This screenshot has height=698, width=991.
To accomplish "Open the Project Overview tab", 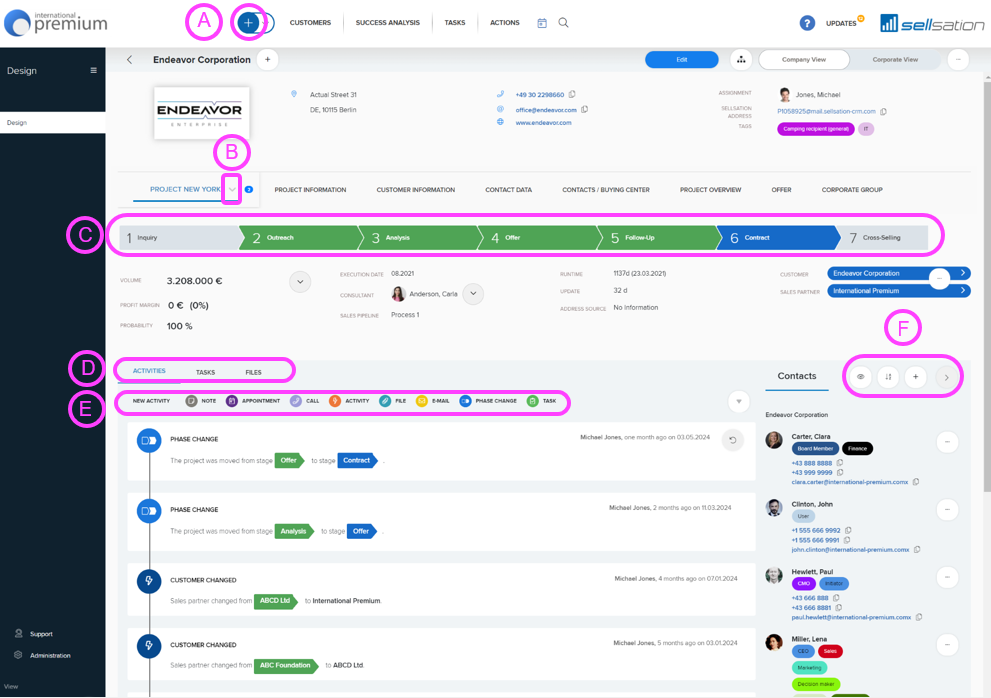I will tap(710, 190).
